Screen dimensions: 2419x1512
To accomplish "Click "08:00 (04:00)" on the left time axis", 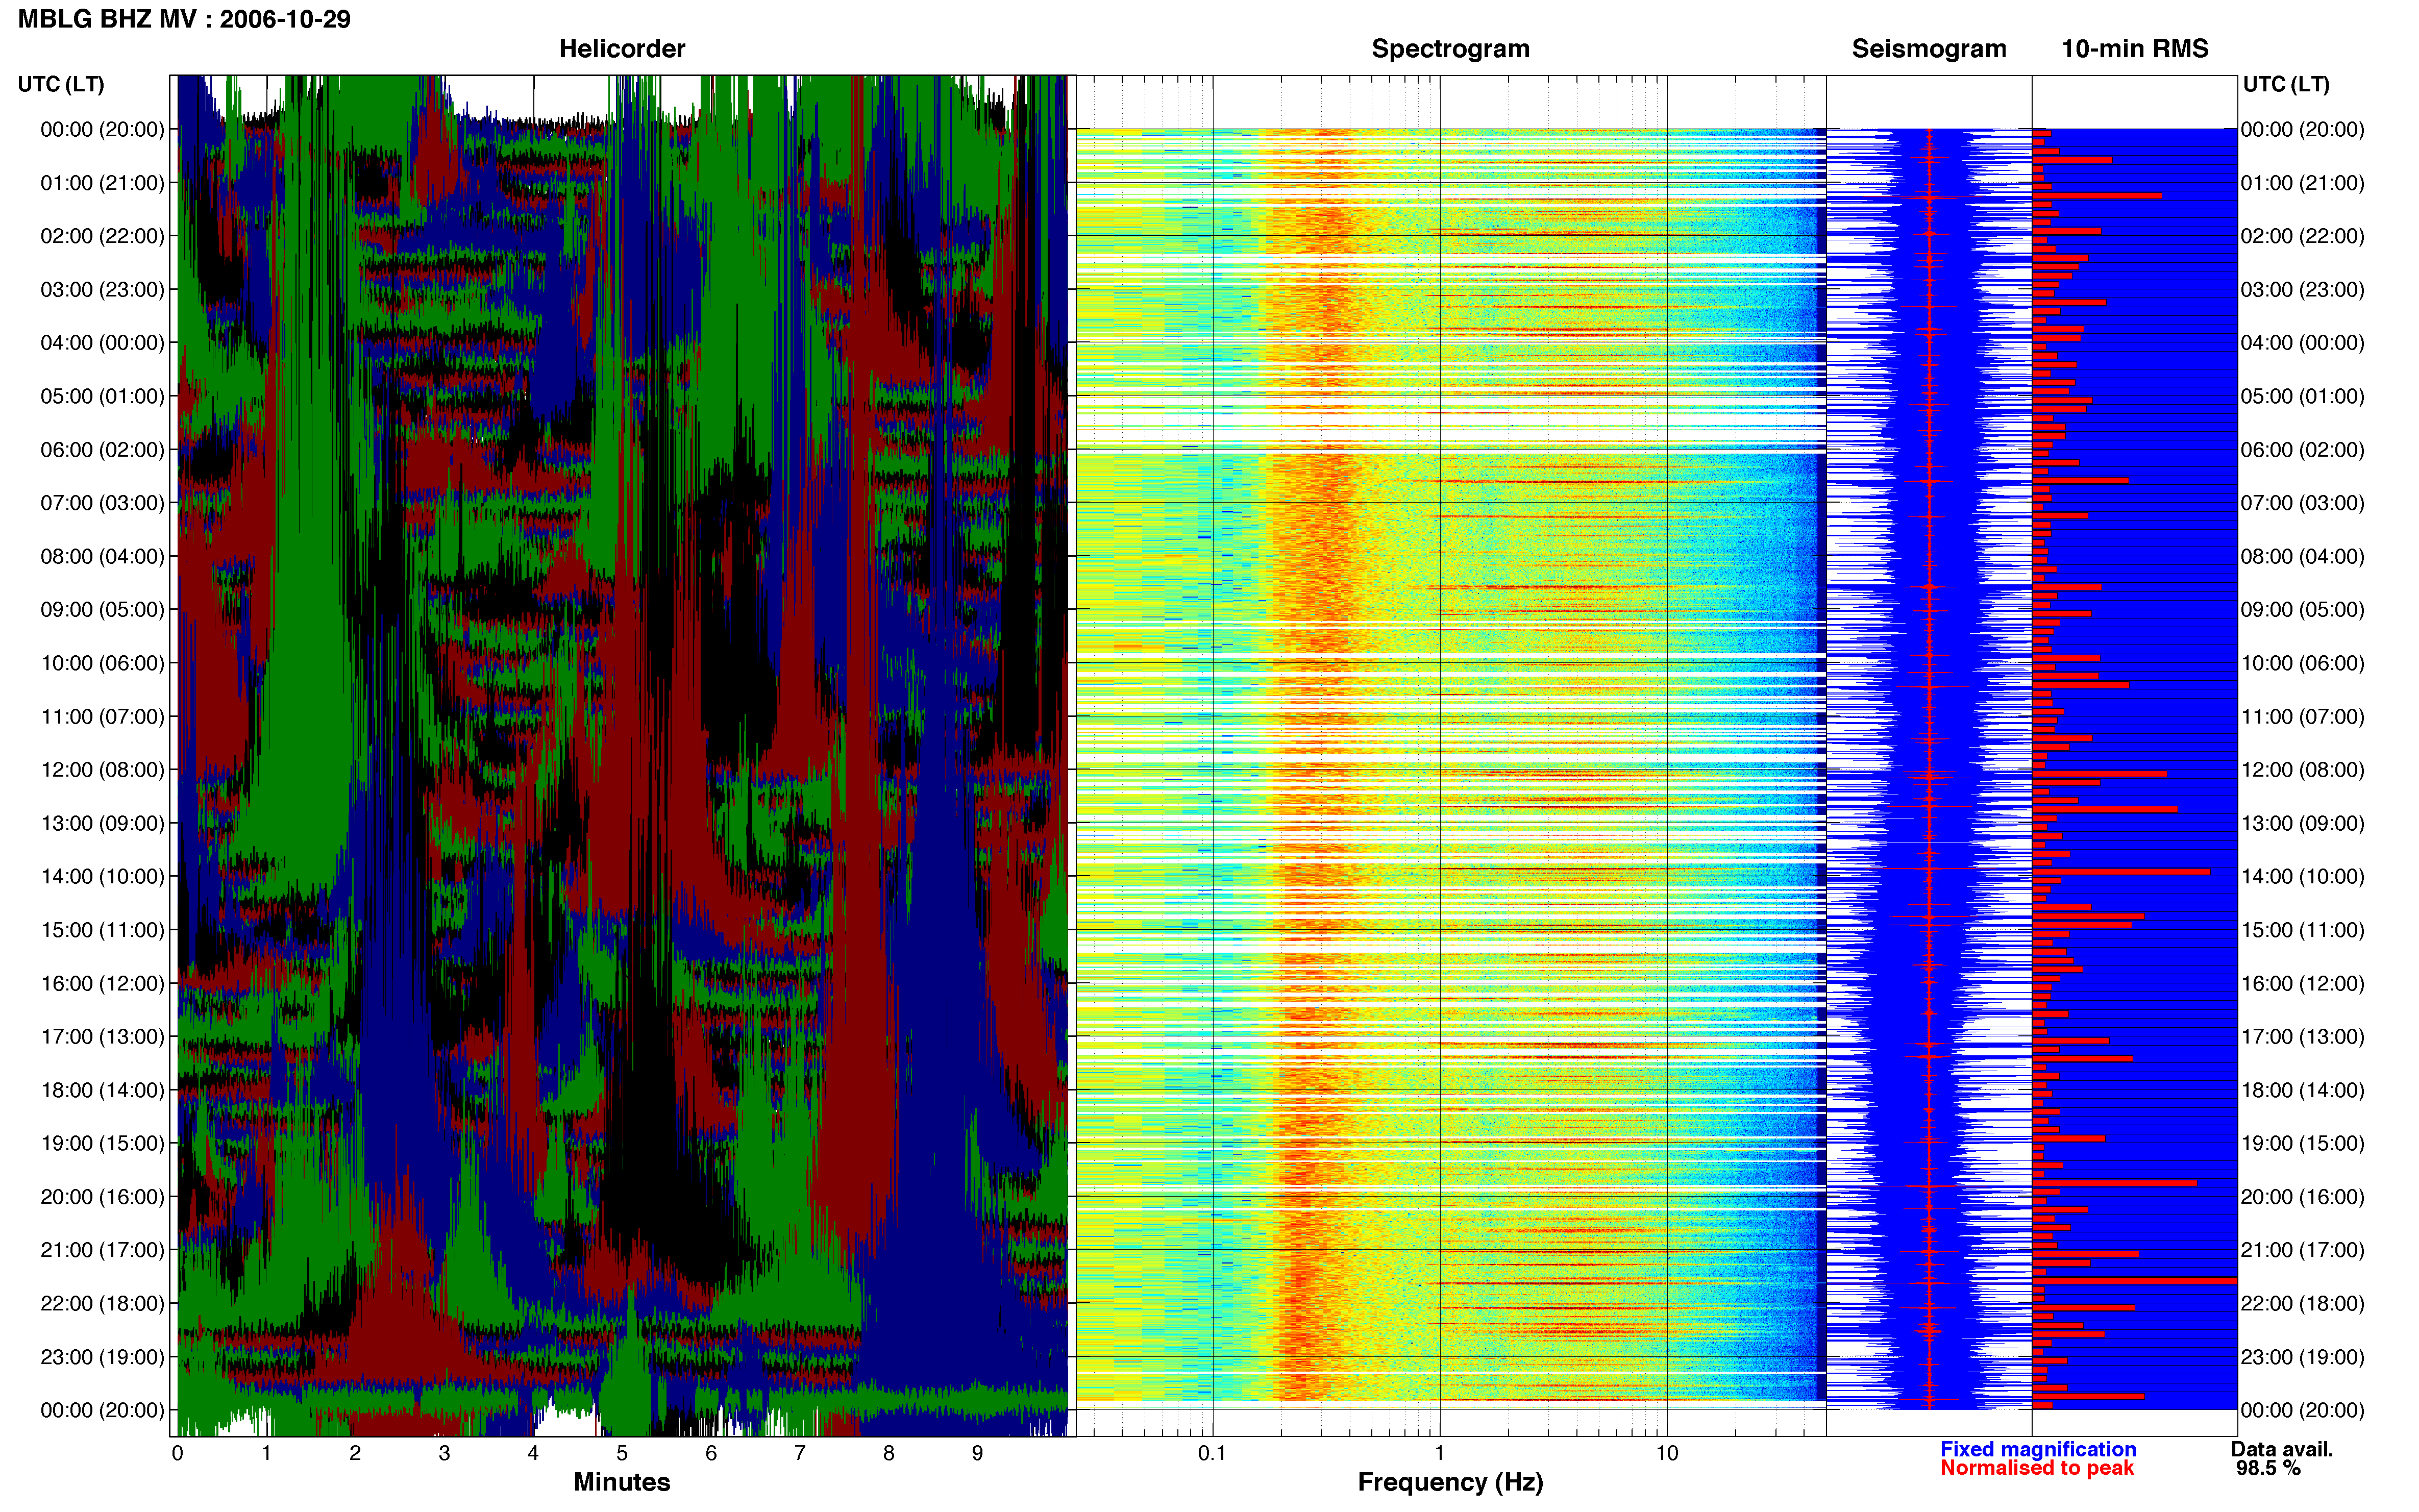I will tap(102, 557).
